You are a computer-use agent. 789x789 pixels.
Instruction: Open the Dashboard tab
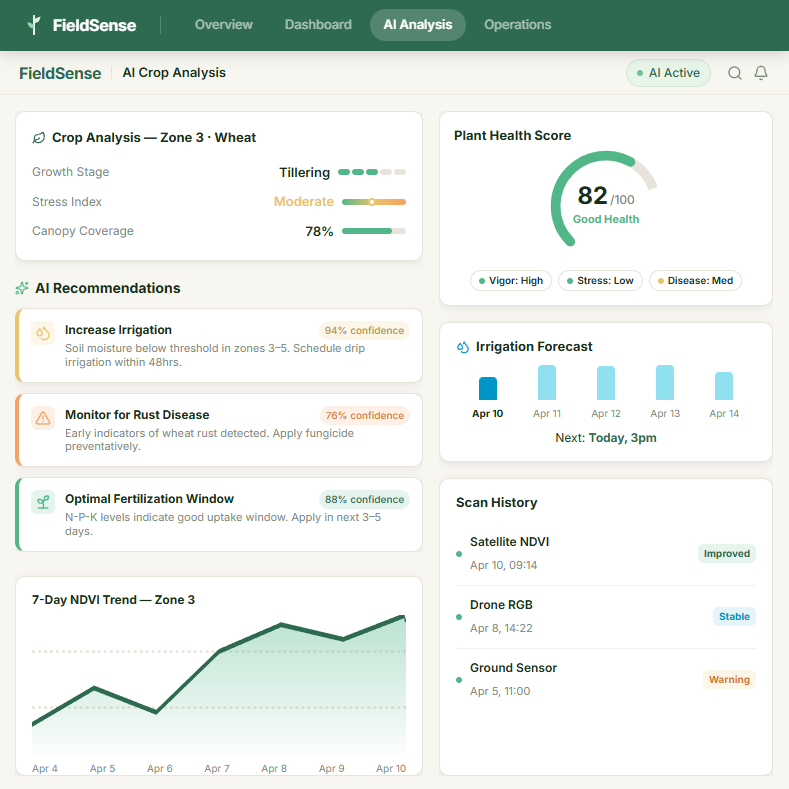point(318,24)
